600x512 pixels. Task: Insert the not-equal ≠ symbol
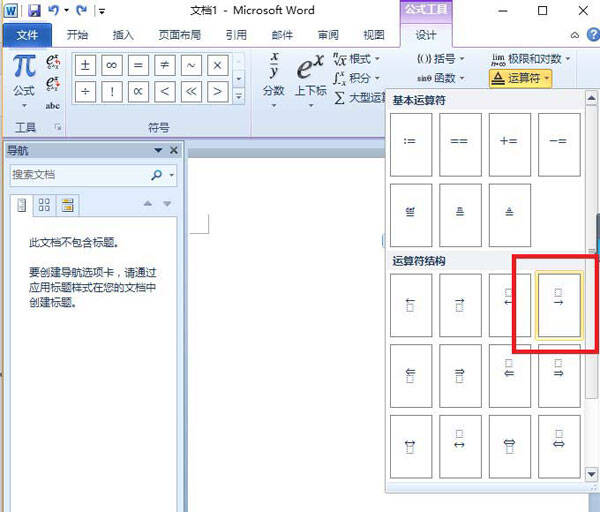click(165, 65)
